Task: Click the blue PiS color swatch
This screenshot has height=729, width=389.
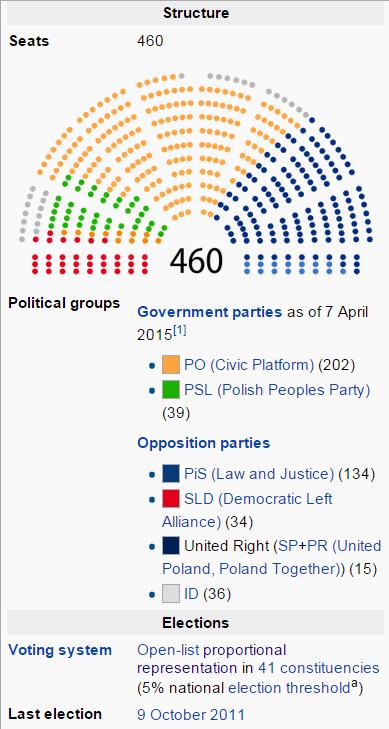Action: (171, 474)
